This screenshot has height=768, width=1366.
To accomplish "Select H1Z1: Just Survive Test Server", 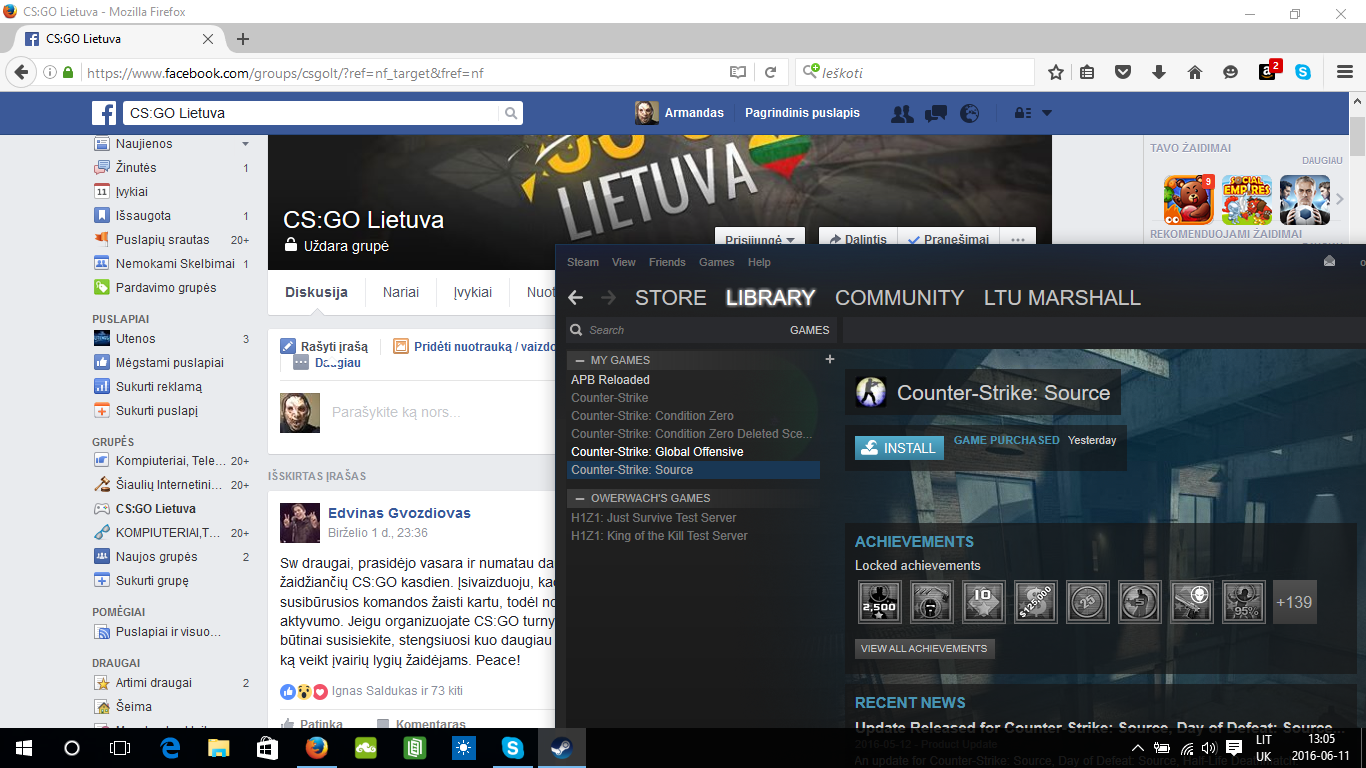I will pos(653,518).
